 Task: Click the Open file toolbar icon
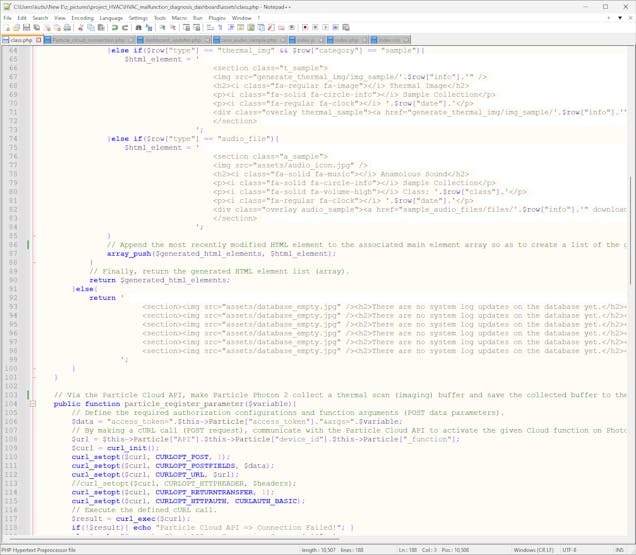click(18, 29)
